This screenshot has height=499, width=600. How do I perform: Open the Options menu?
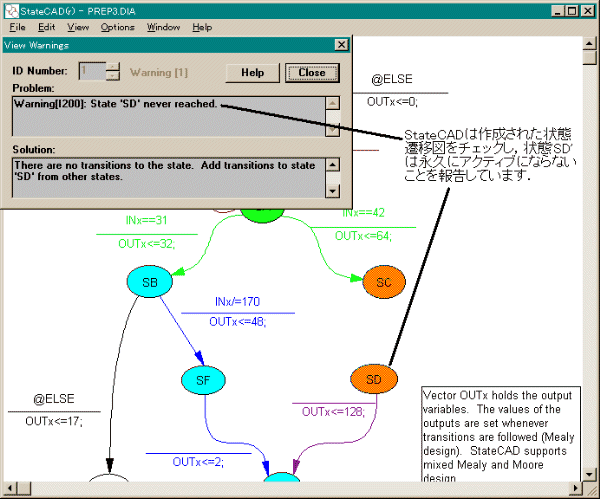(117, 27)
